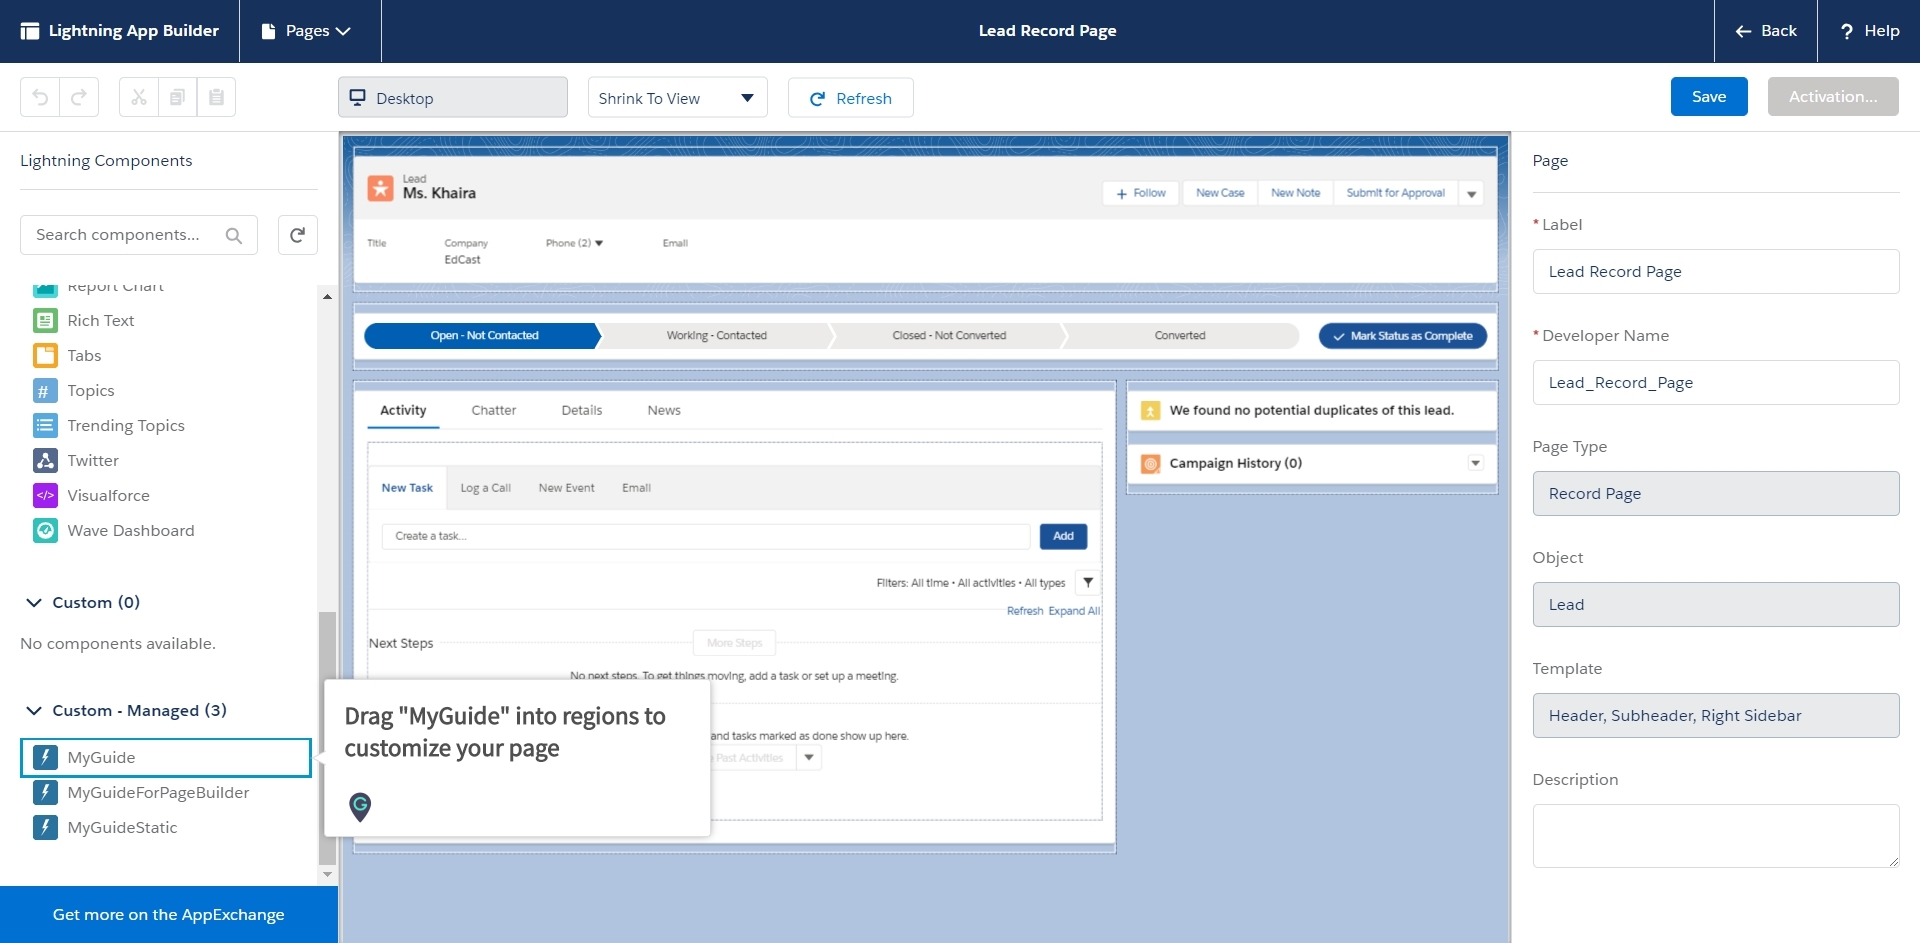The width and height of the screenshot is (1920, 943).
Task: Open lead actions overflow dropdown arrow
Action: point(1472,194)
